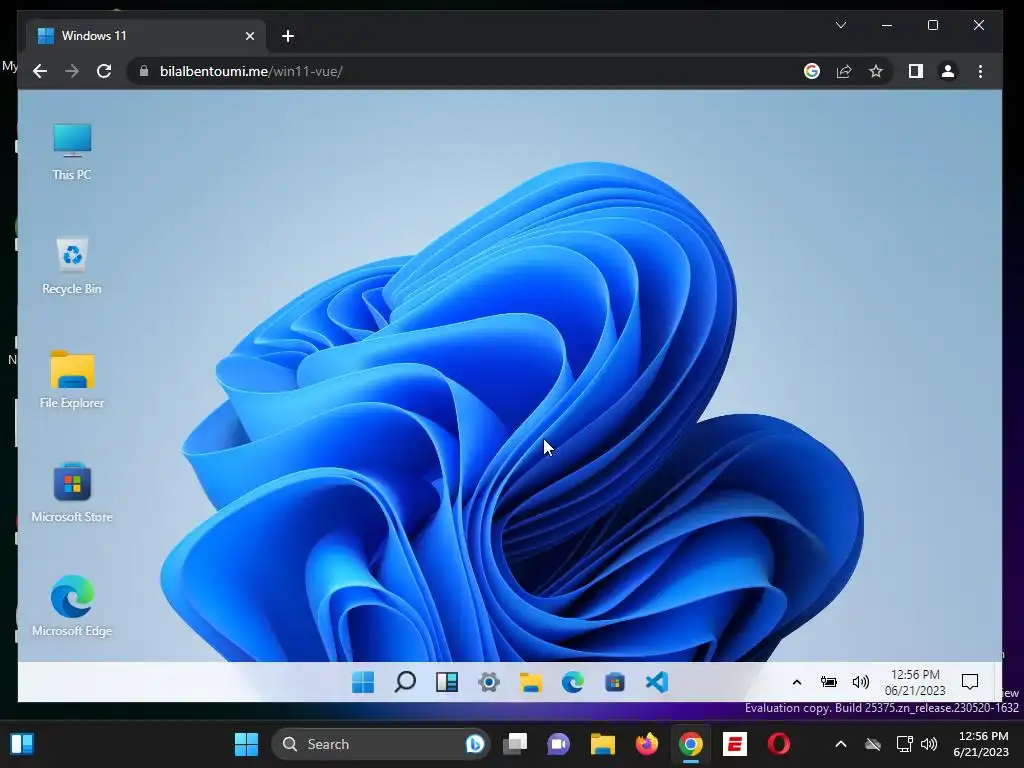The height and width of the screenshot is (768, 1024).
Task: Show hidden icons in web taskbar tray
Action: (797, 682)
